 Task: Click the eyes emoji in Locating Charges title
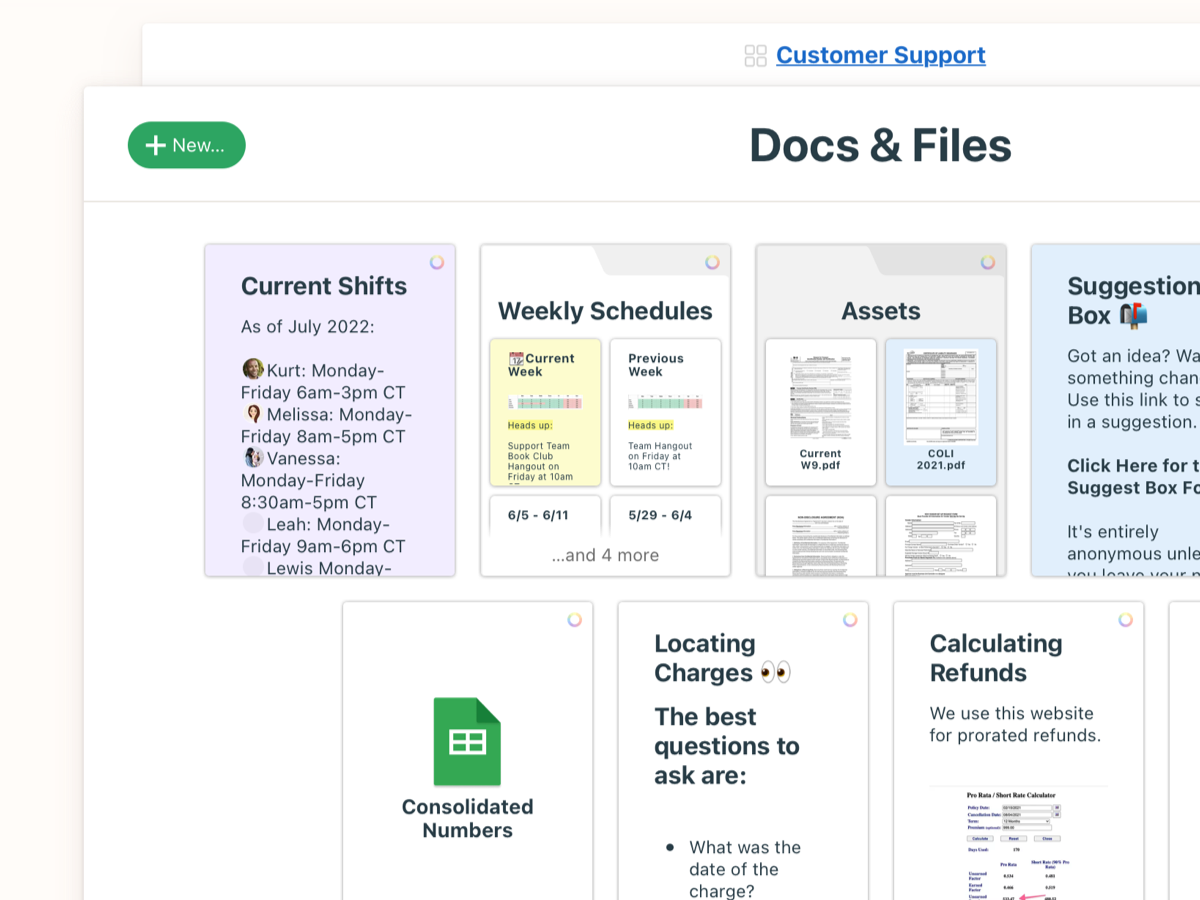(x=776, y=672)
